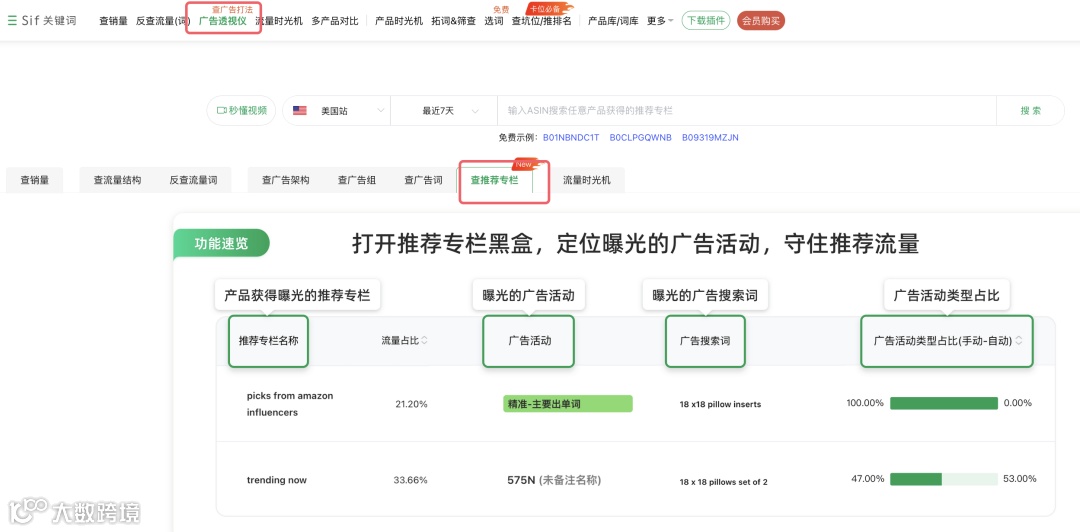The height and width of the screenshot is (532, 1080).
Task: Click the Sif 关键词 logo
Action: pos(49,21)
